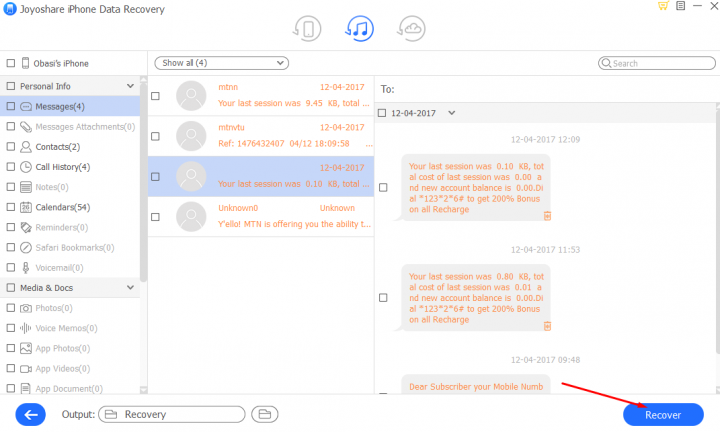Click the Contacts person icon
Viewport: 720px width, 432px height.
pos(26,147)
